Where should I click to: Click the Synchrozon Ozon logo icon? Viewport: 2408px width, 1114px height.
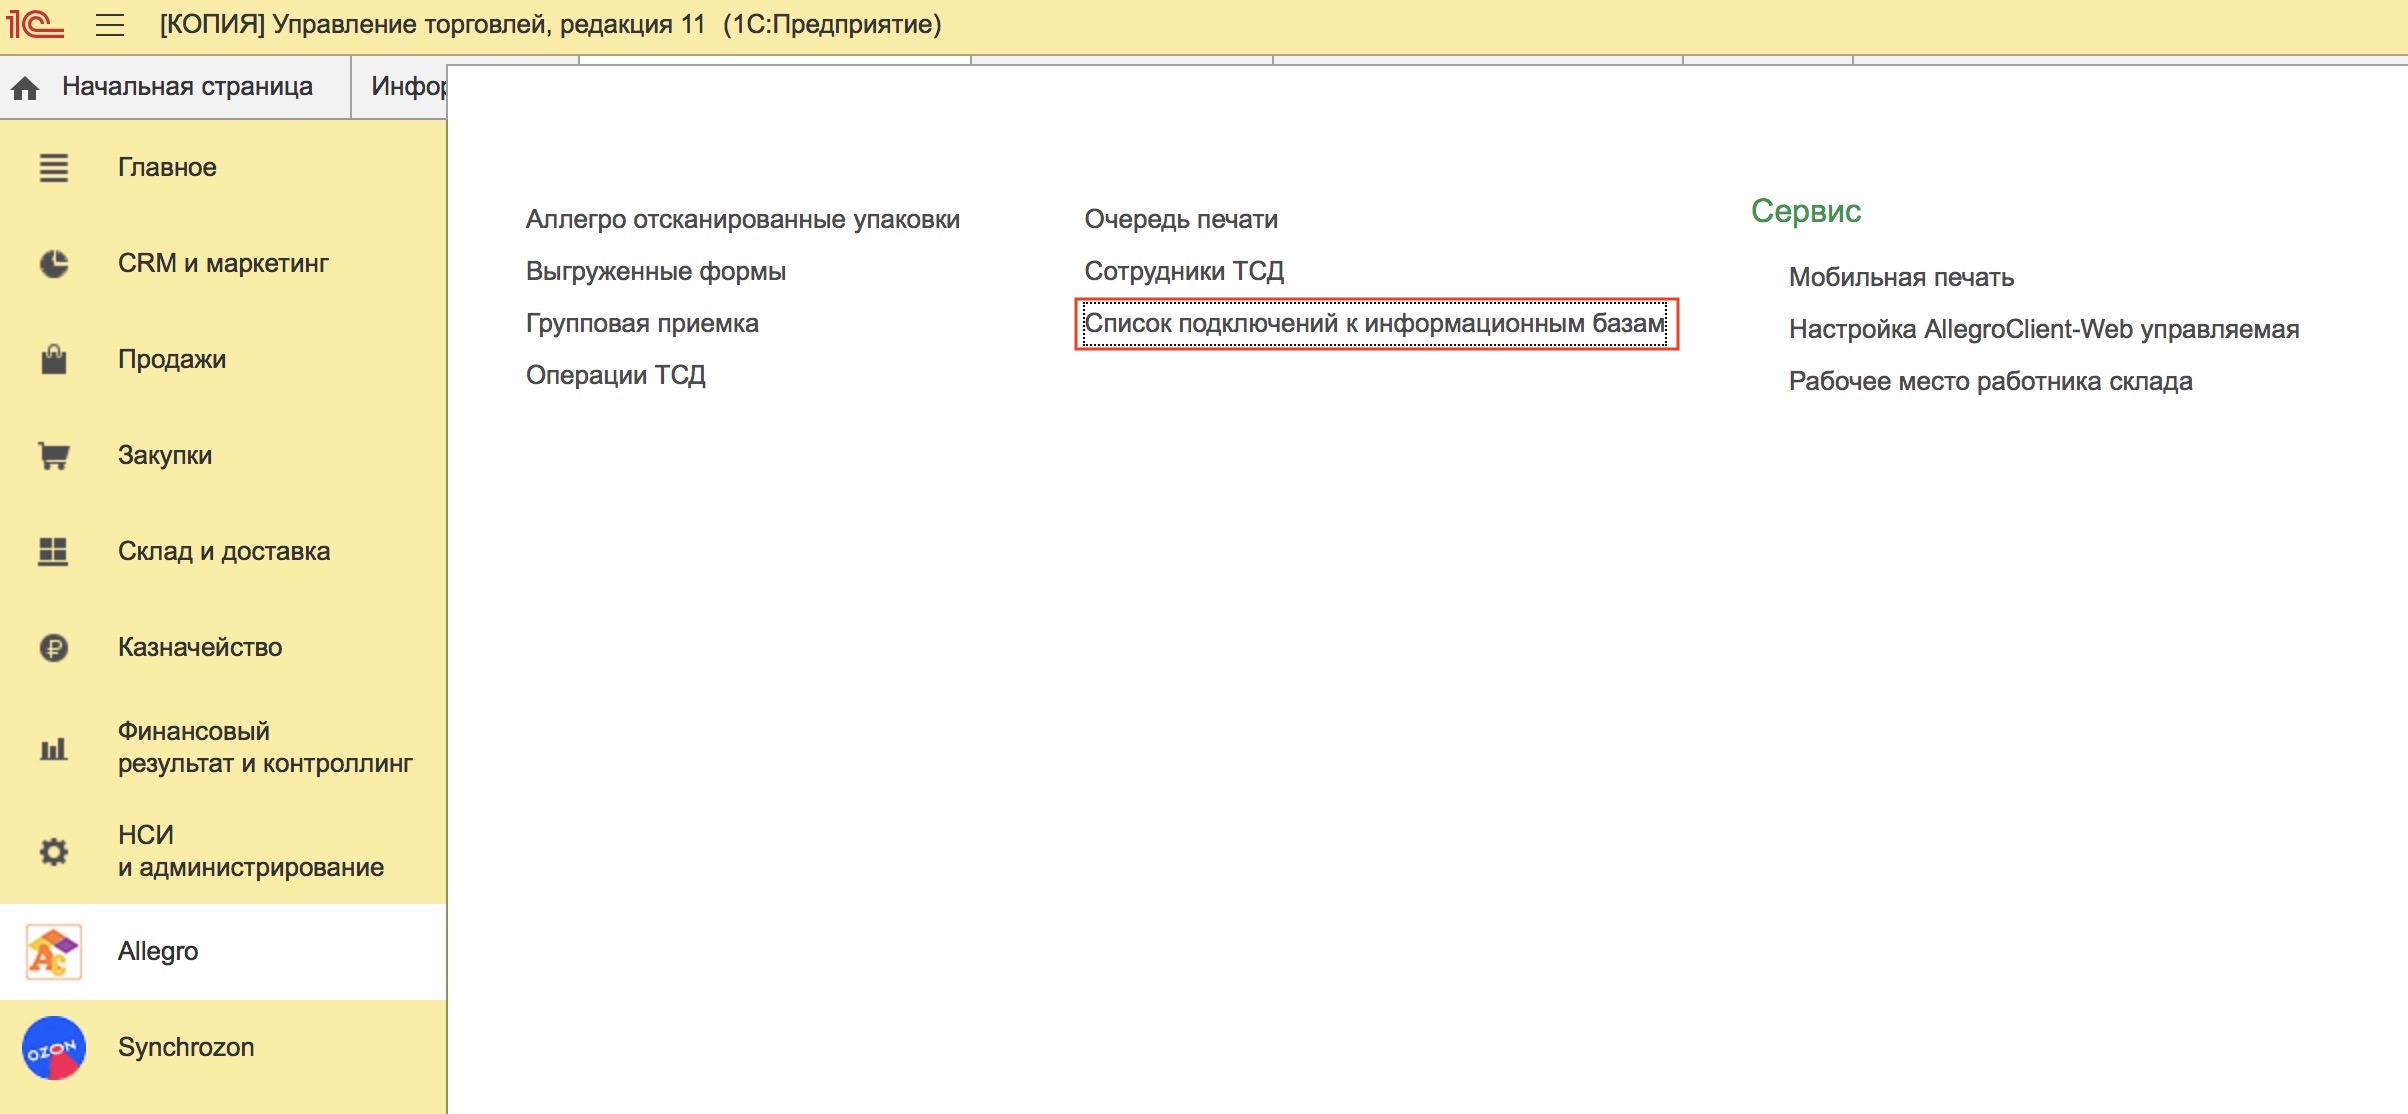(x=54, y=1048)
